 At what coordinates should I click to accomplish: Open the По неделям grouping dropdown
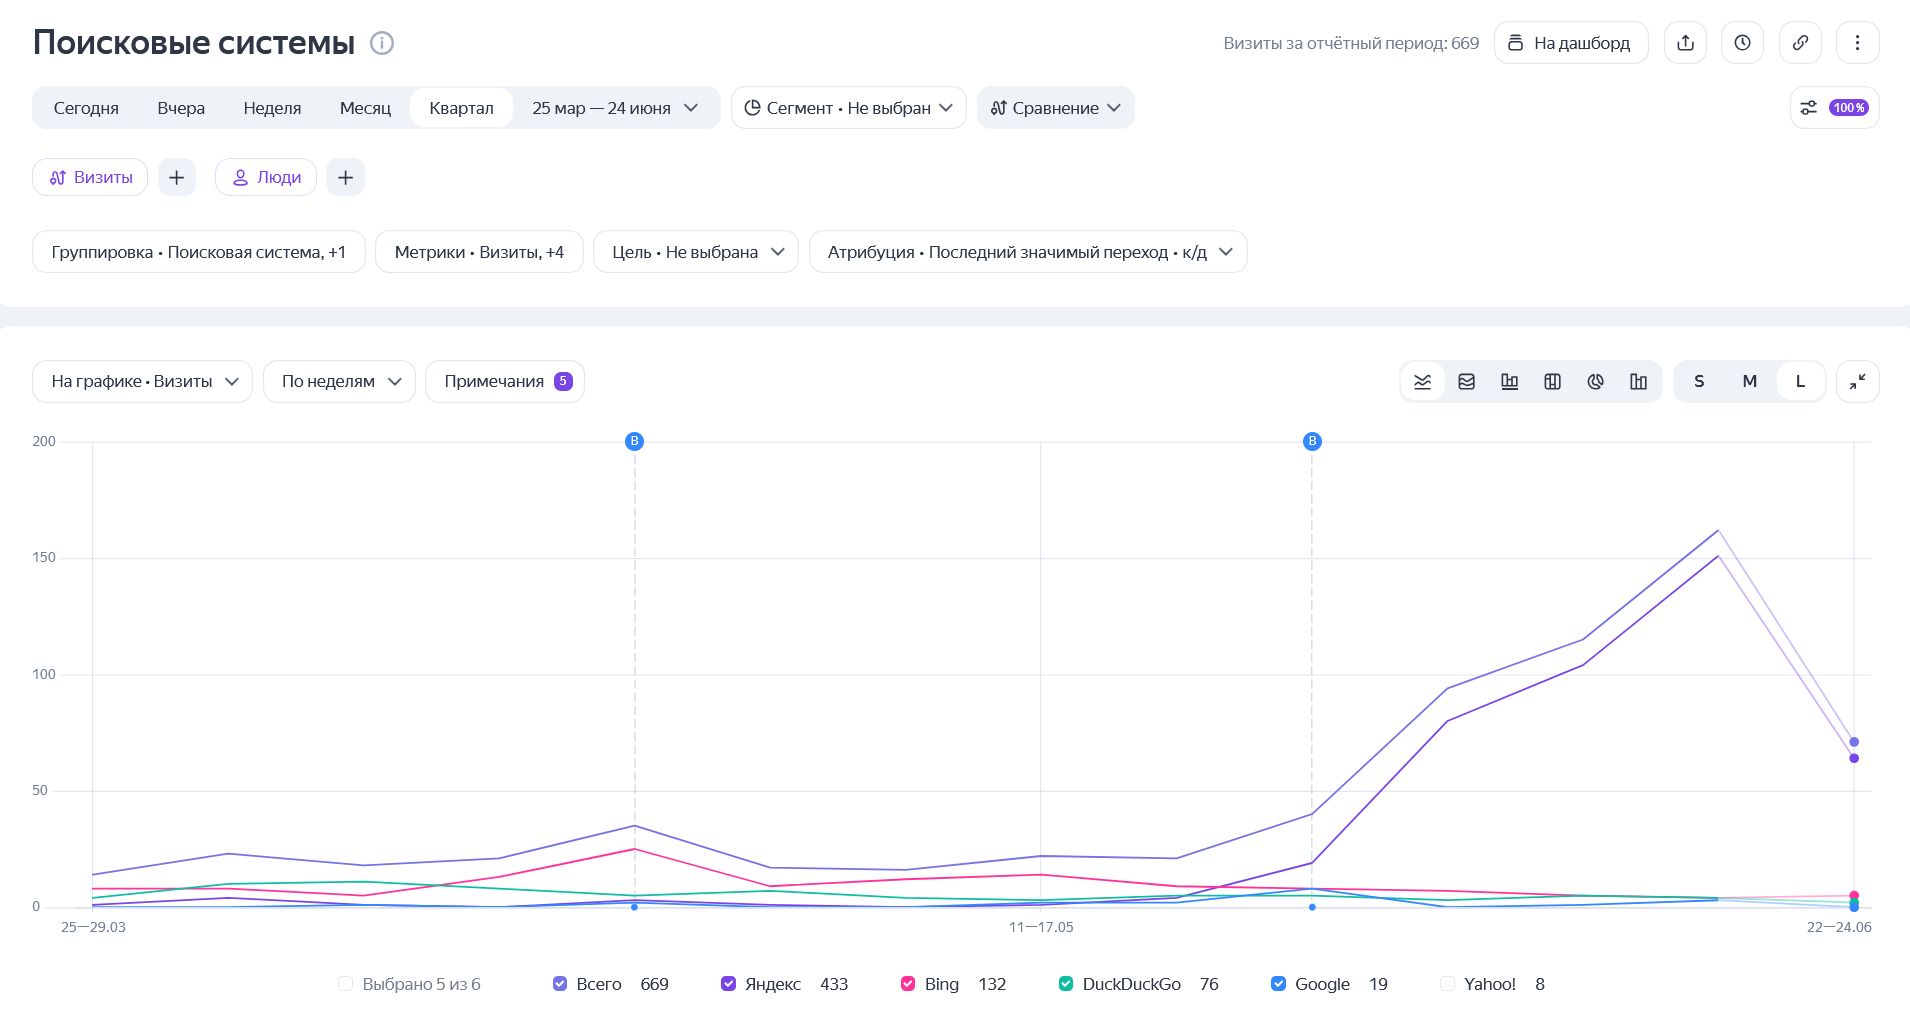339,381
